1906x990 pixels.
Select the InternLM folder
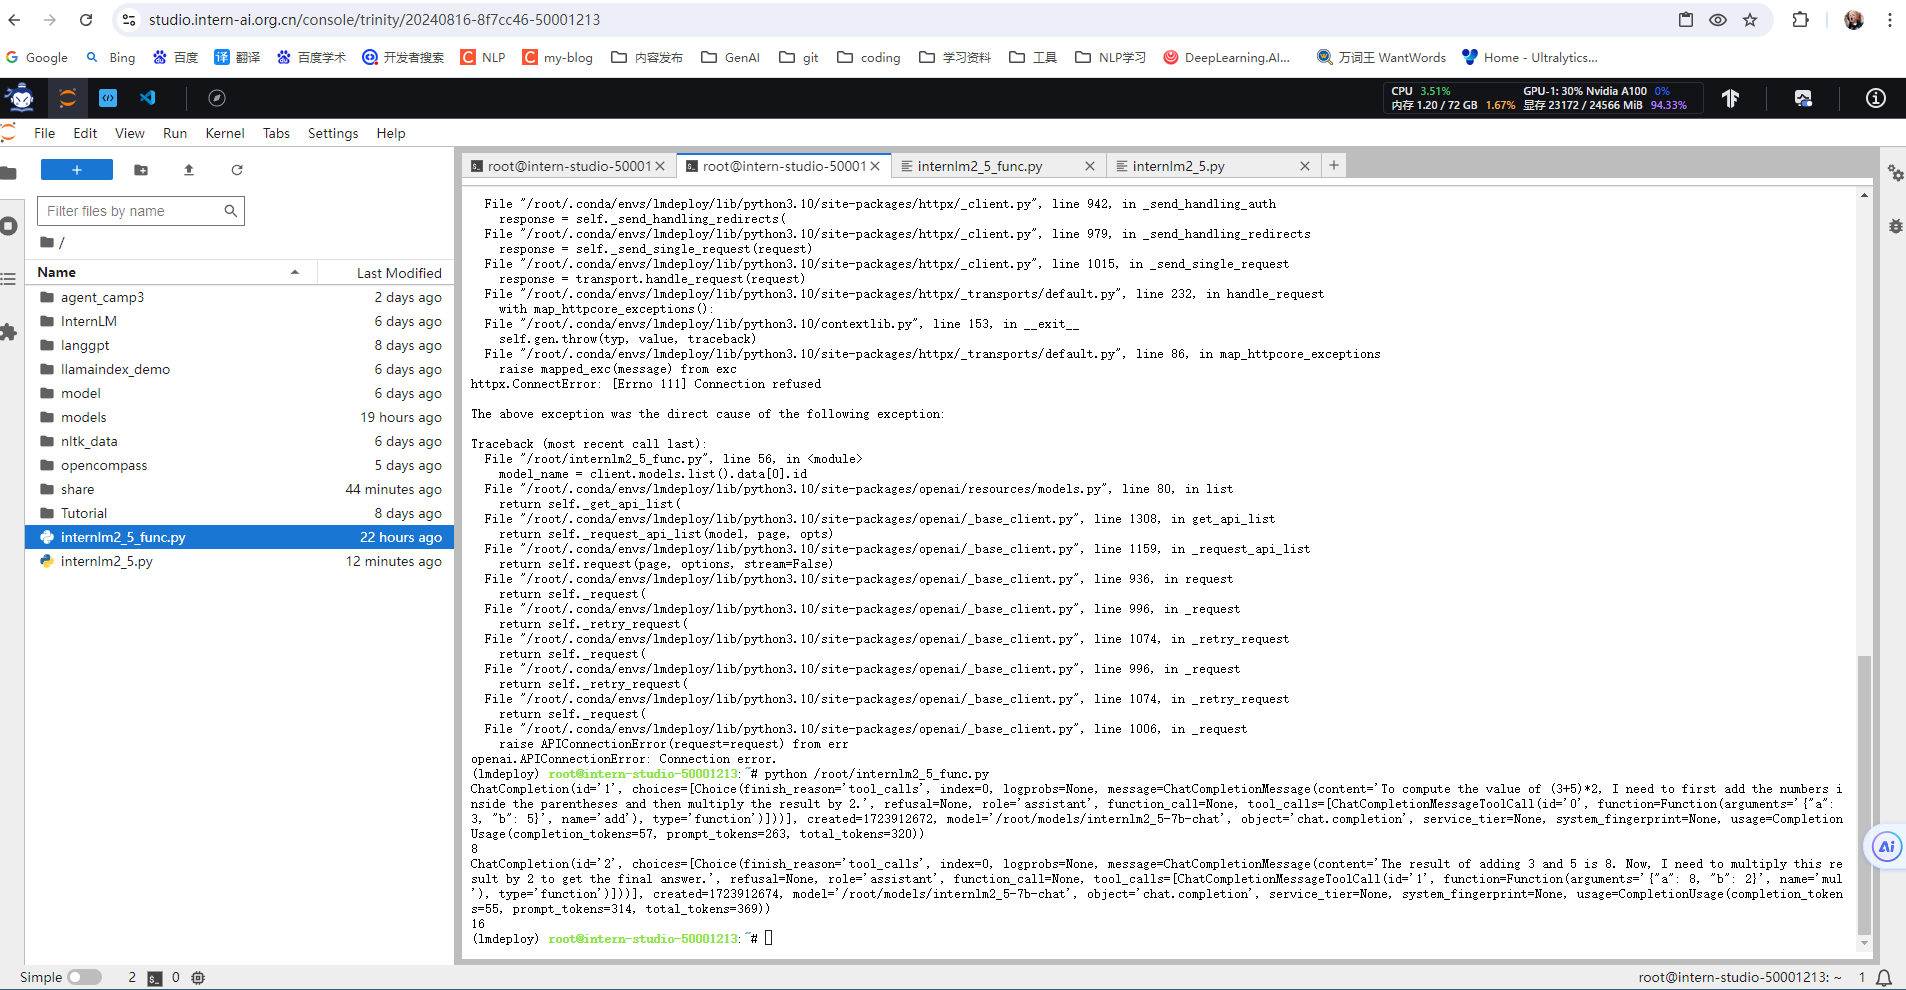coord(240,321)
